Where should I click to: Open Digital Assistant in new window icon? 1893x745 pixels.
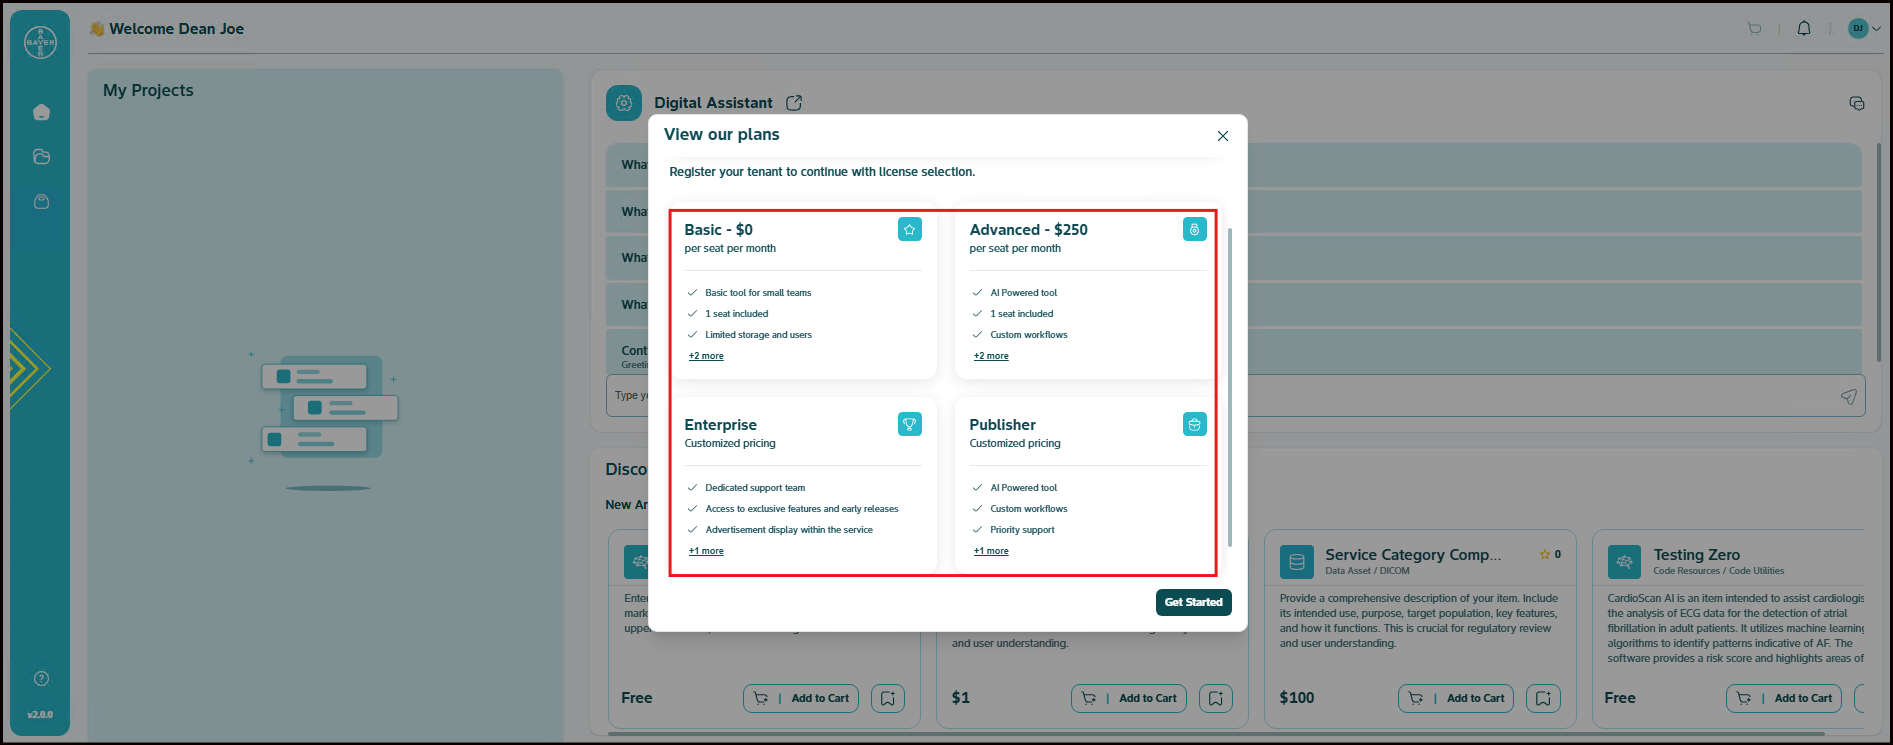click(794, 103)
